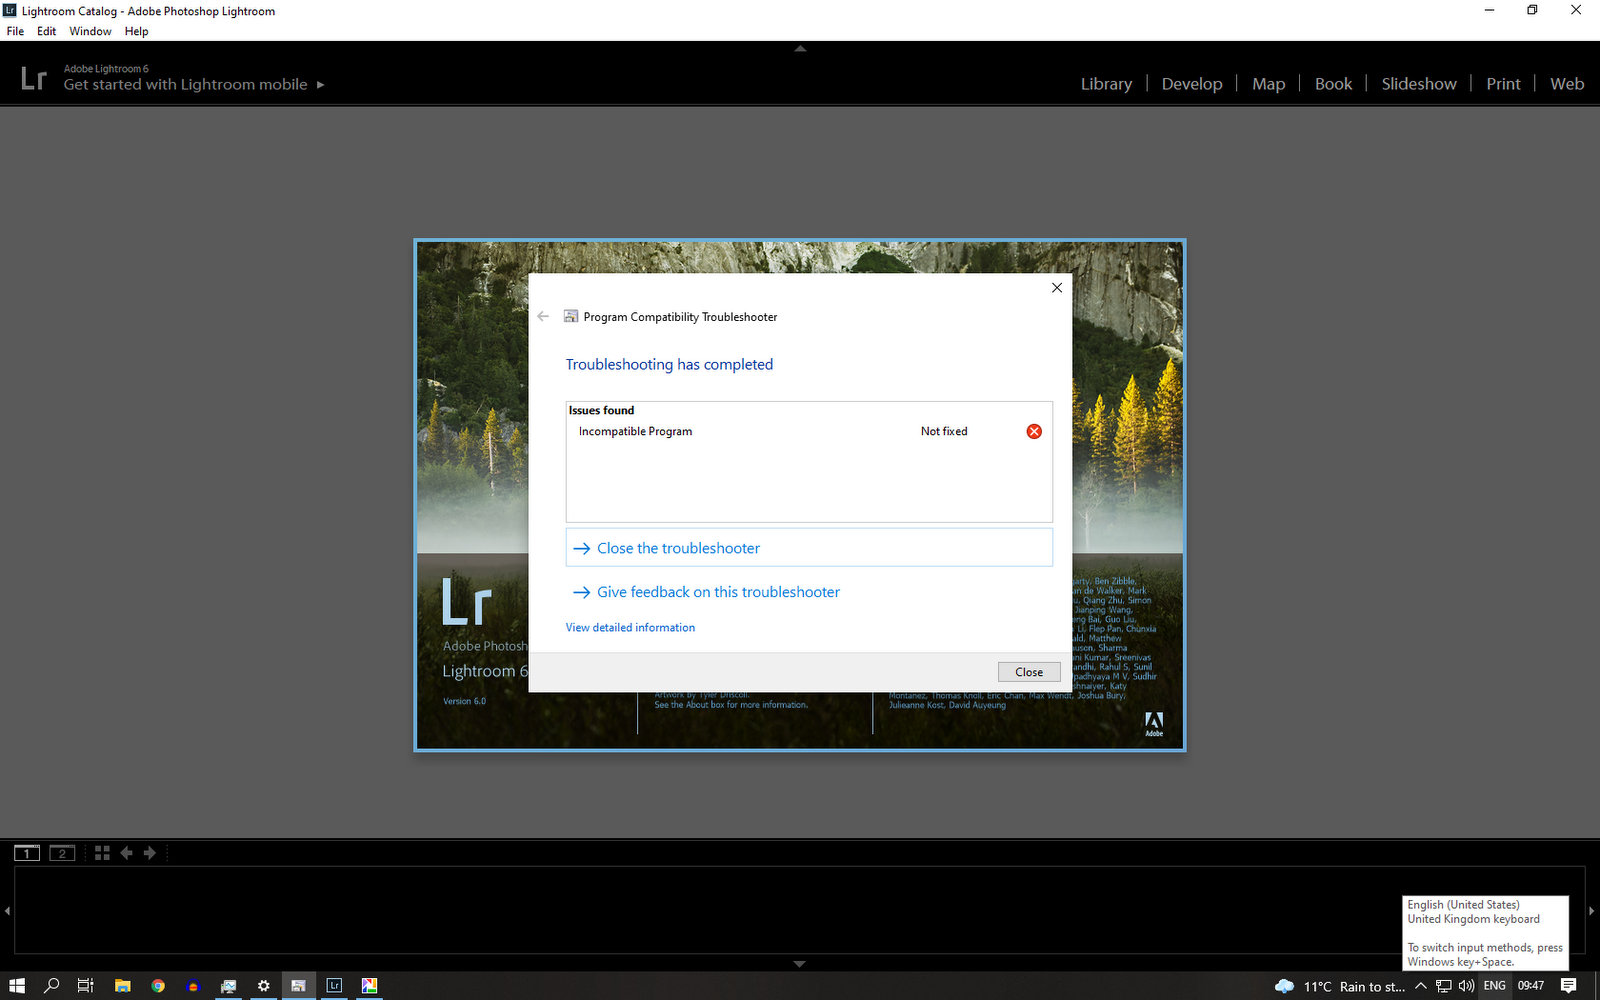Select Close the troubleshooter

[677, 548]
